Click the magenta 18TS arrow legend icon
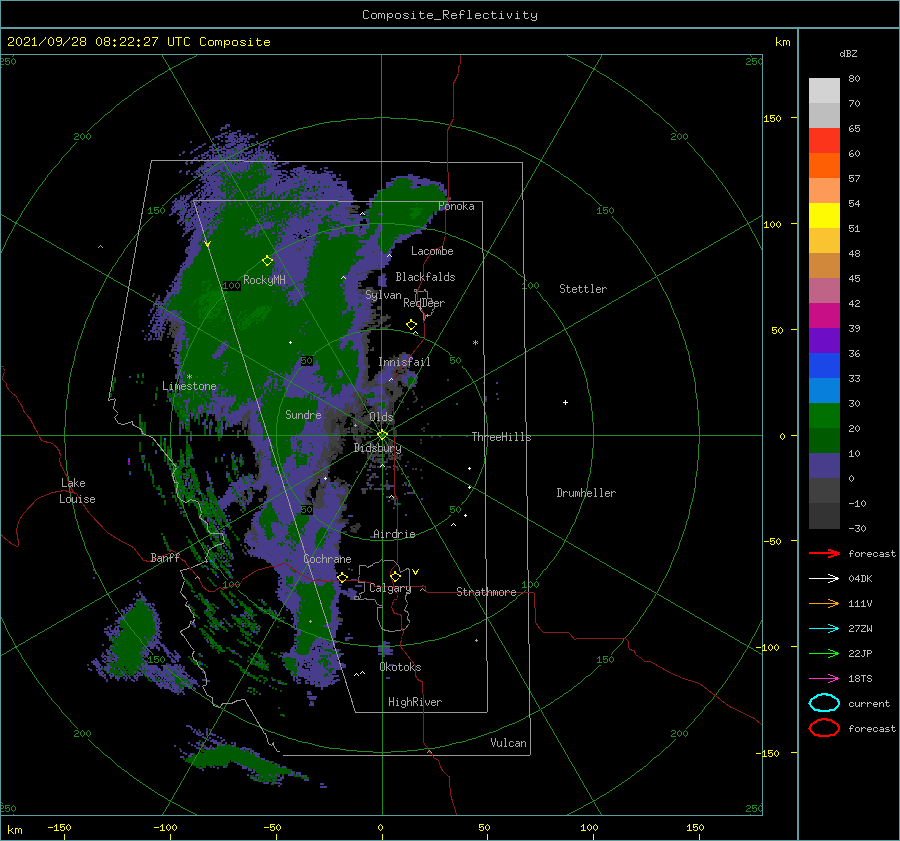The image size is (900, 841). pyautogui.click(x=824, y=679)
